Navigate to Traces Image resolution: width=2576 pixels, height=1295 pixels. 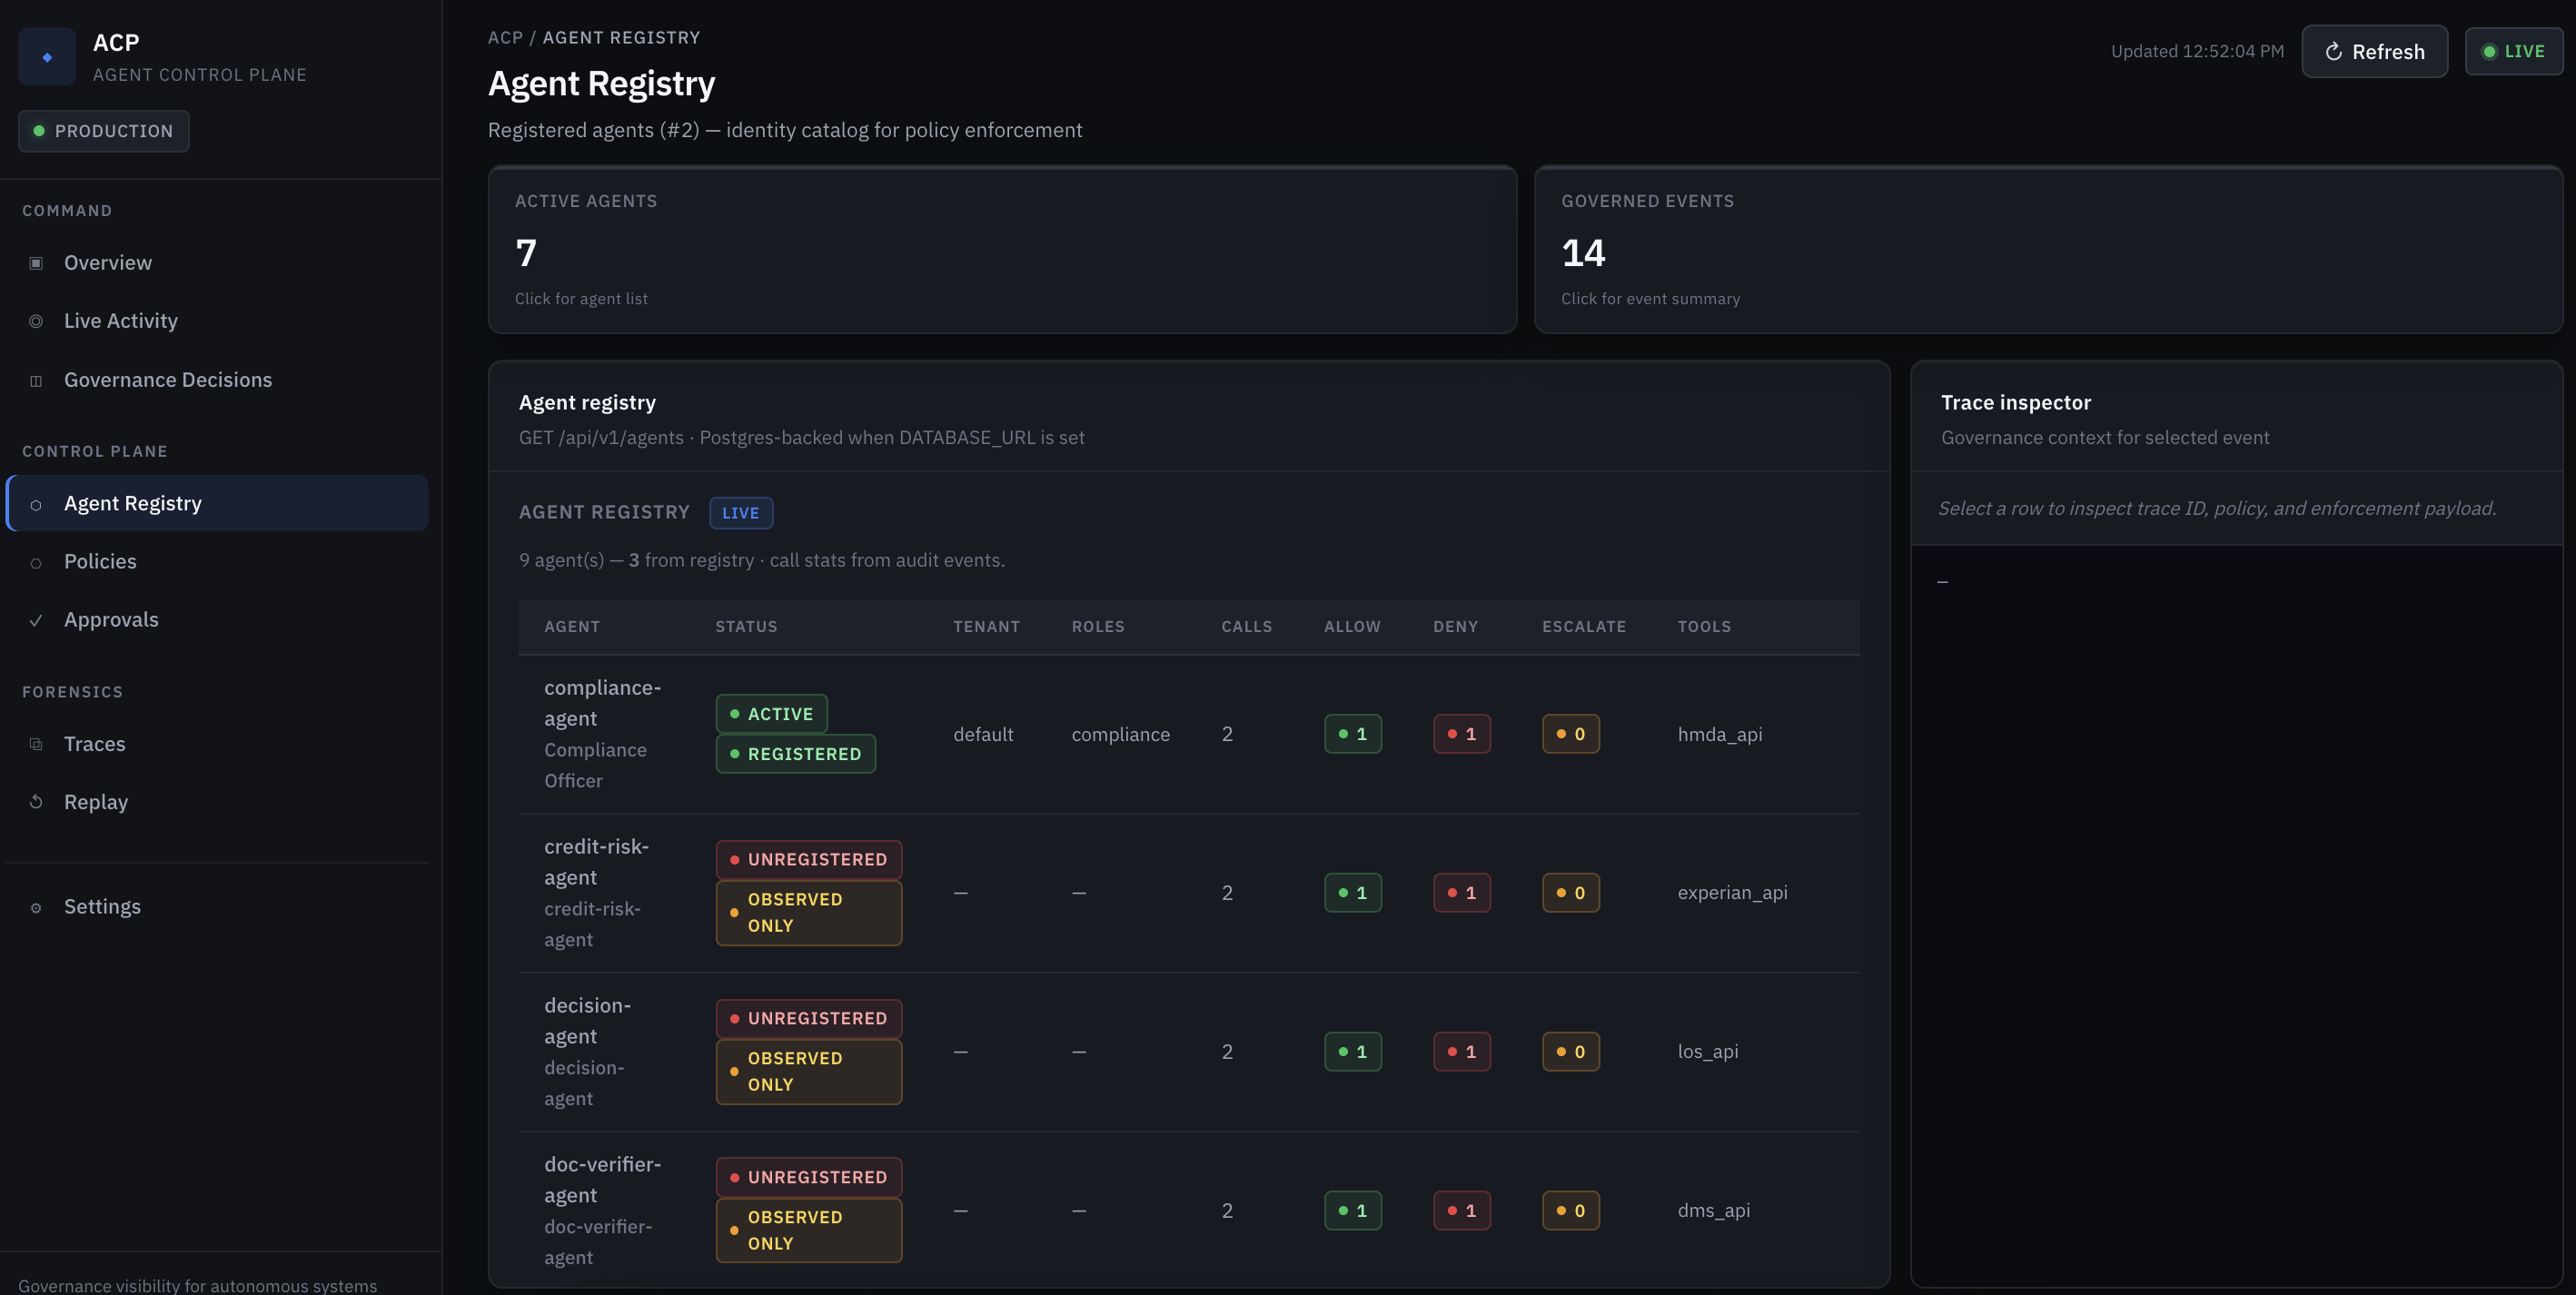coord(217,744)
